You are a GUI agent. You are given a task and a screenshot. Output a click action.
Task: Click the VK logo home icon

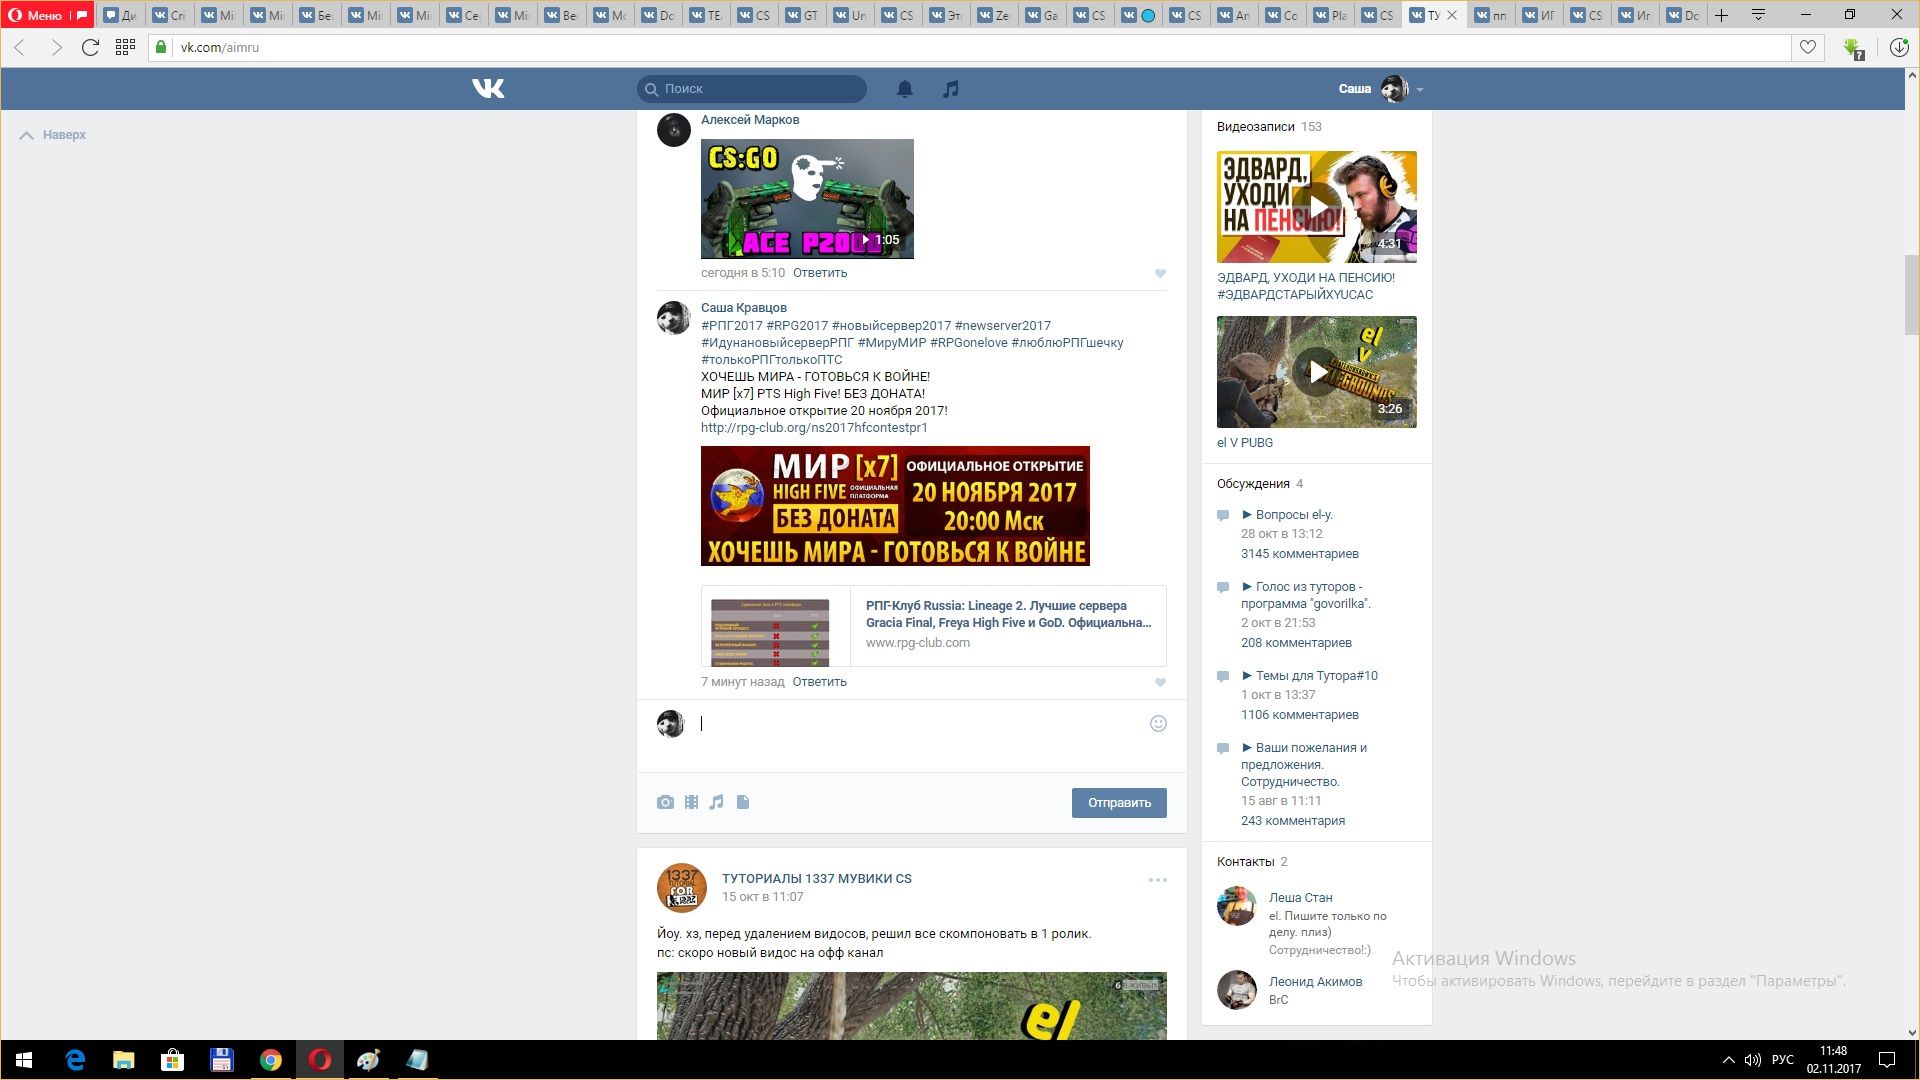[488, 89]
